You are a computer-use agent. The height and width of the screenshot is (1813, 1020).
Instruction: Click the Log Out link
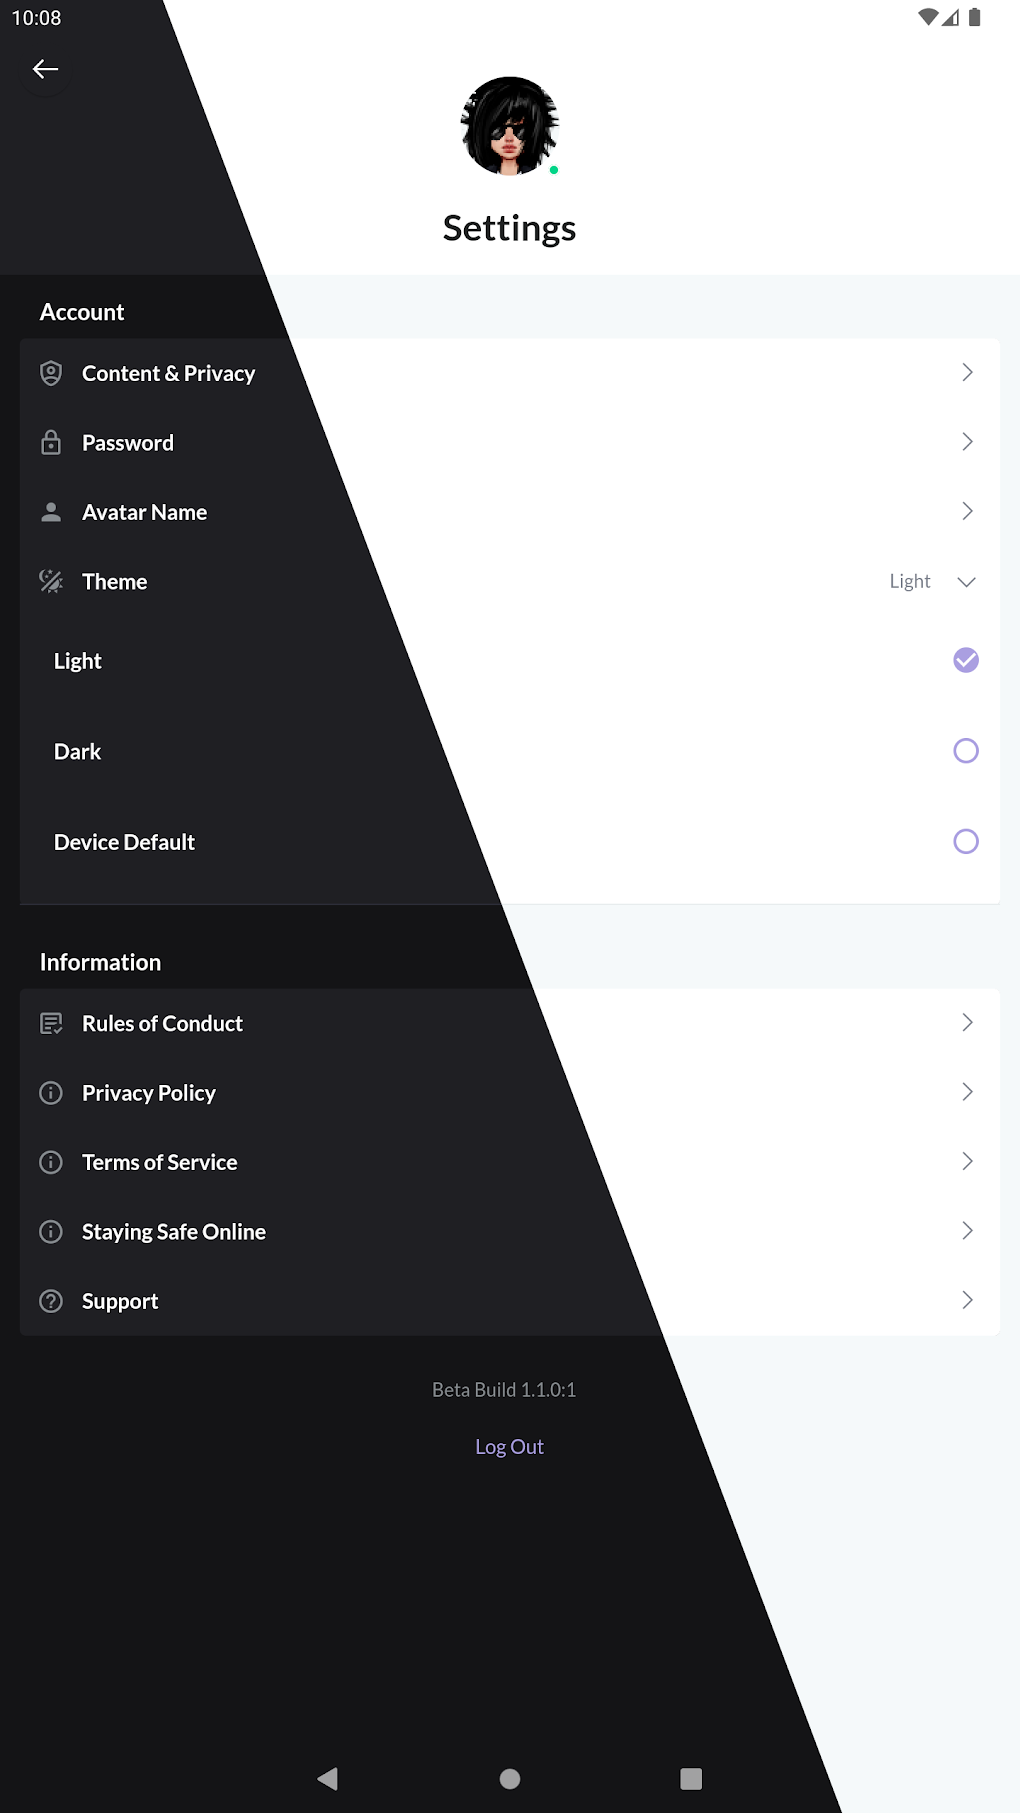[509, 1447]
